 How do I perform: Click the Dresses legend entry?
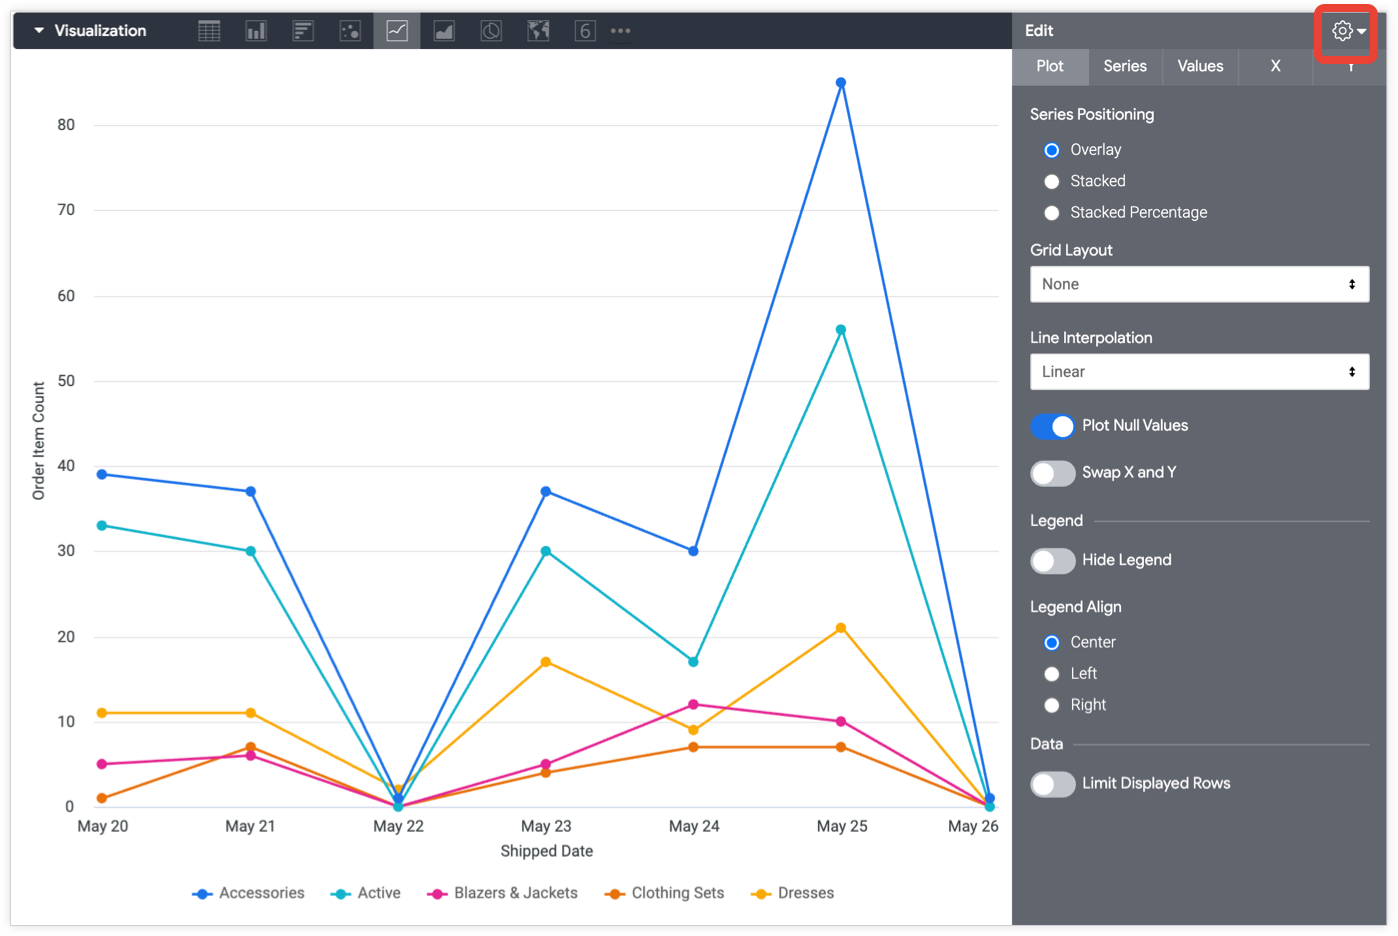793,893
